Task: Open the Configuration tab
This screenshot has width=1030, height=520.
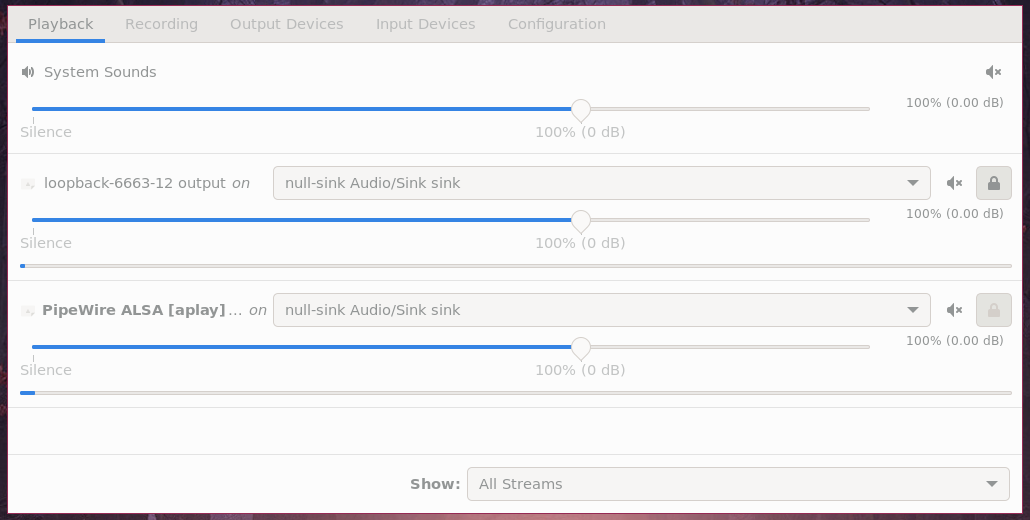Action: tap(556, 24)
